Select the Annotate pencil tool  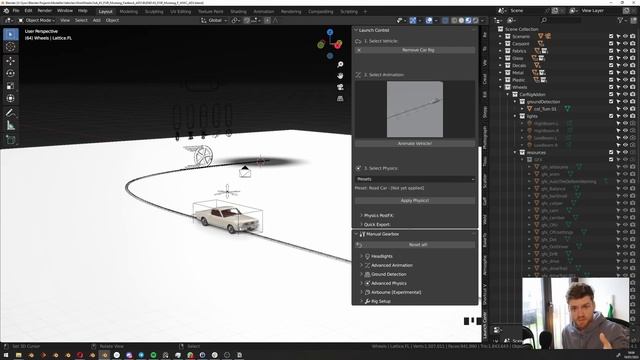tap(11, 113)
